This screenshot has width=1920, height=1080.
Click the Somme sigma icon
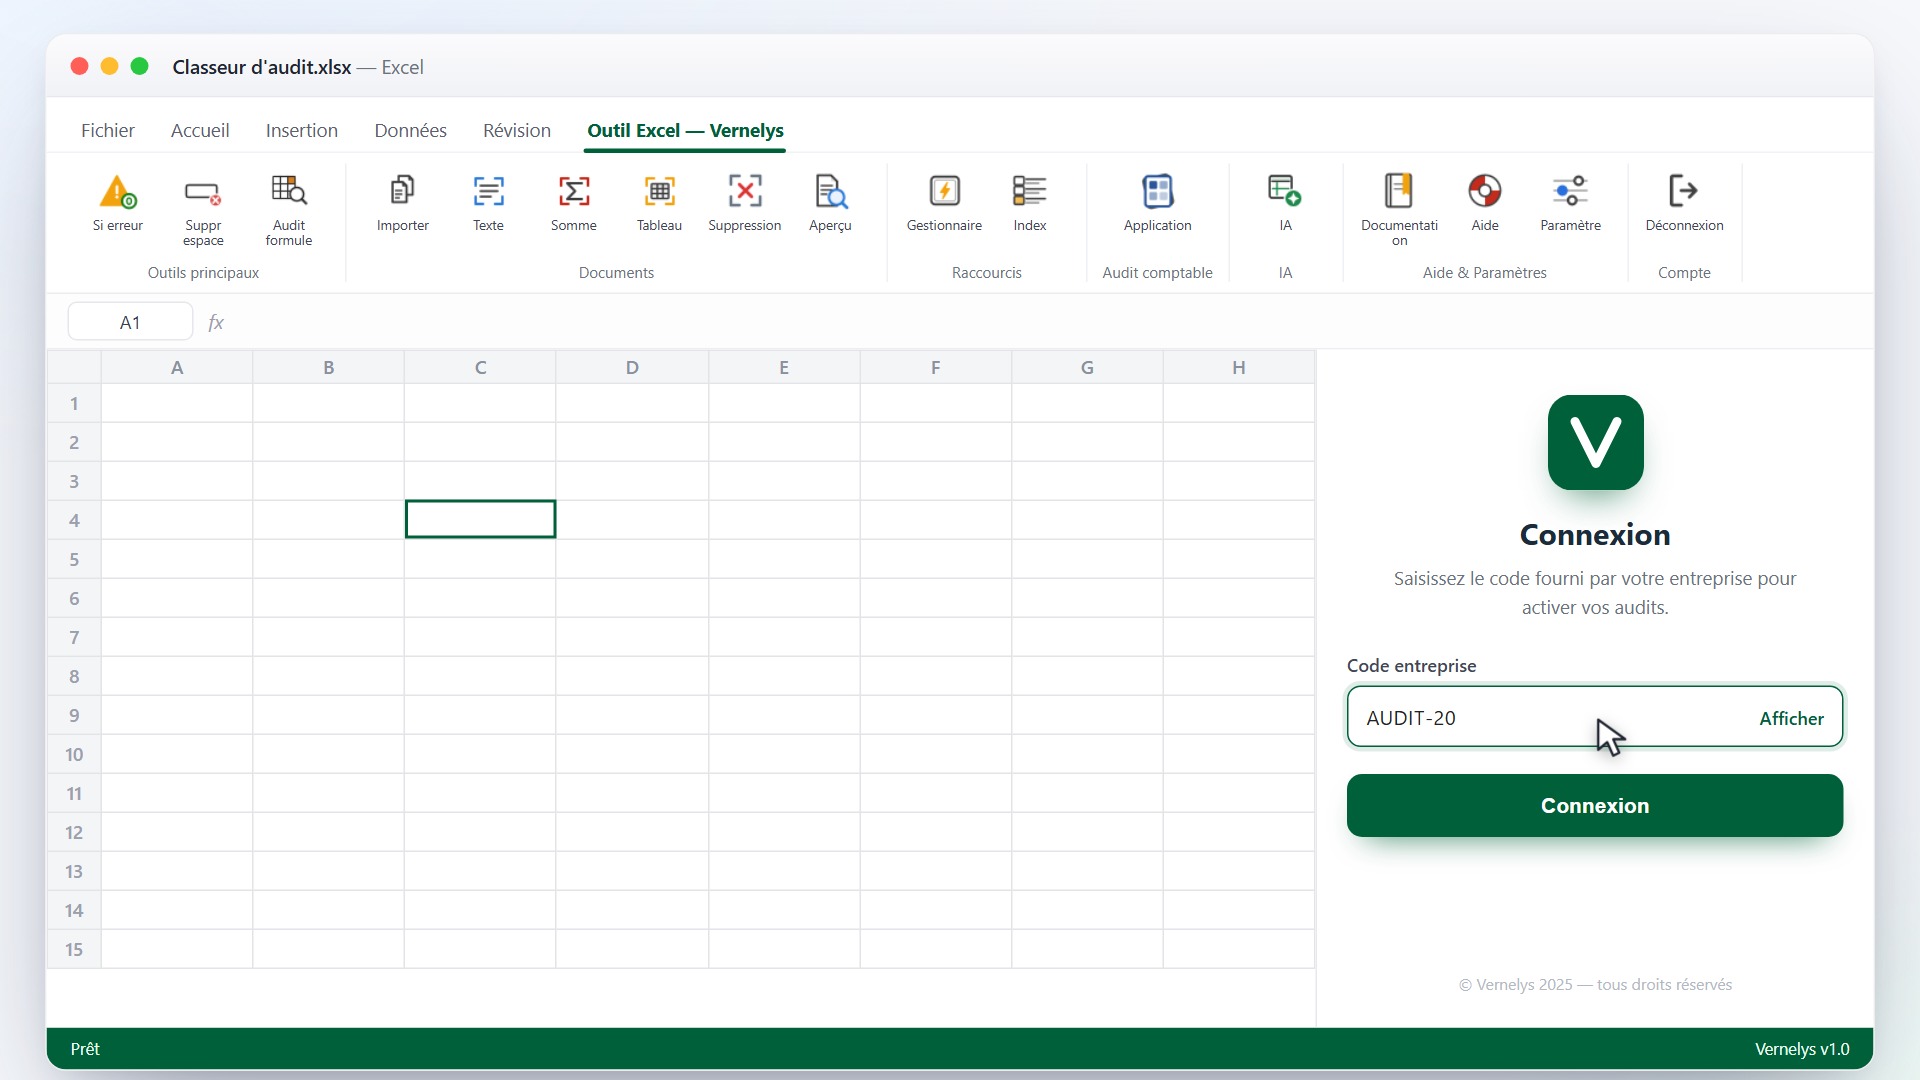tap(574, 191)
